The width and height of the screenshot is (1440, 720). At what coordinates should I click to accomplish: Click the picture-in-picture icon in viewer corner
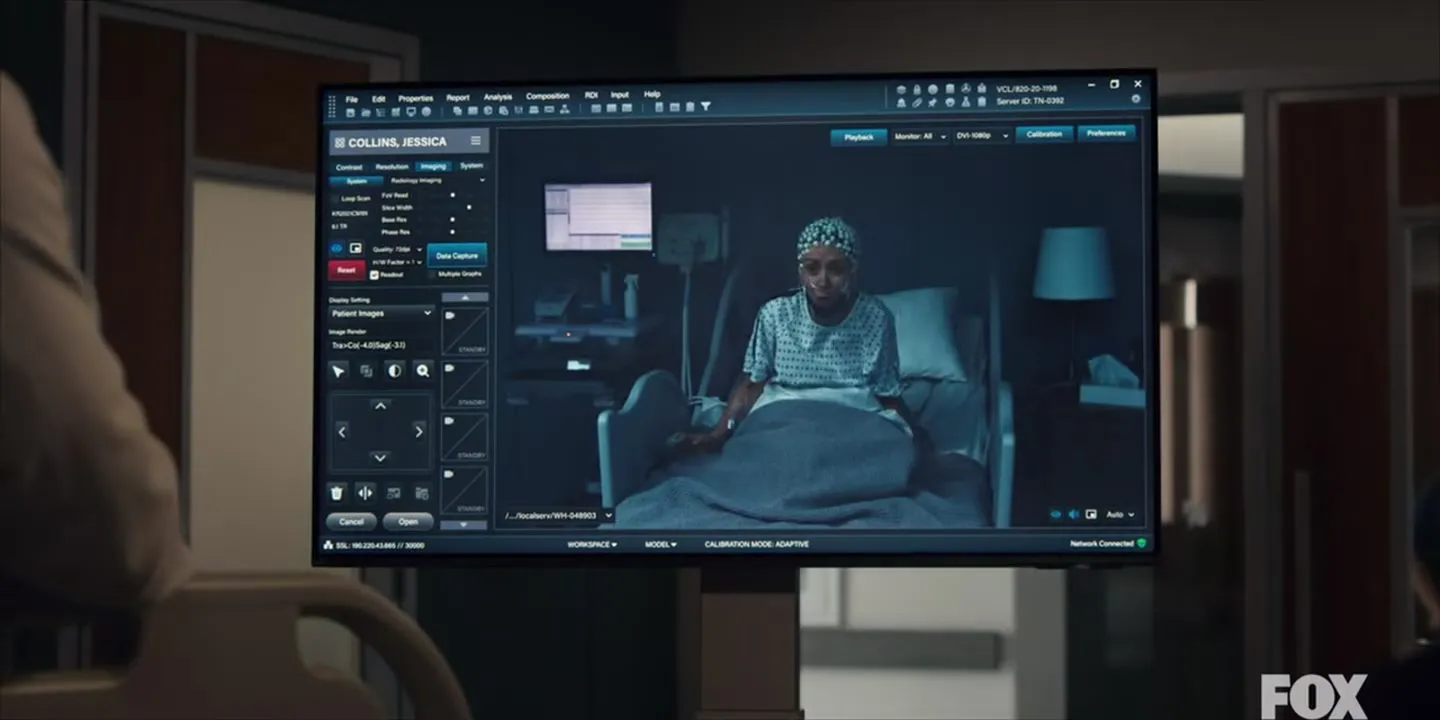1090,515
